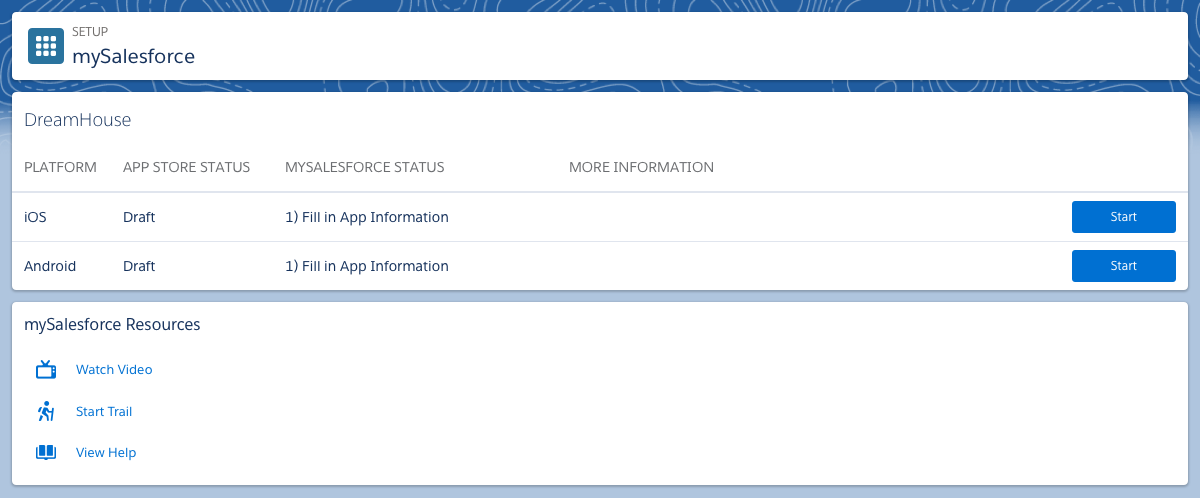This screenshot has height=498, width=1200.
Task: Click the mySalesforce setup grid icon
Action: tap(46, 46)
